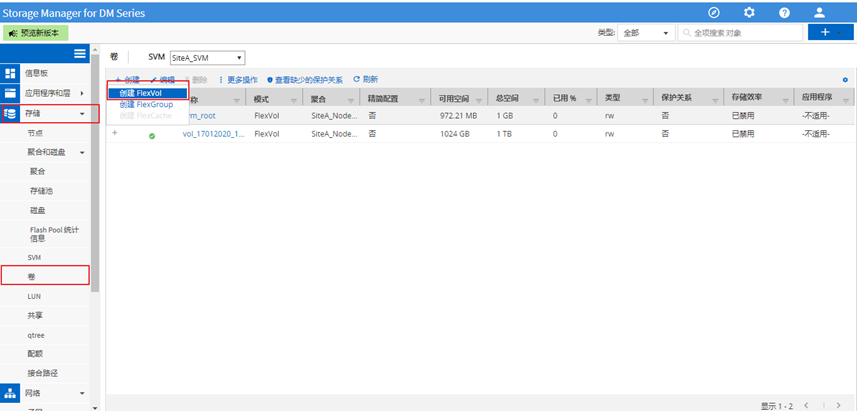Open the SVM SiteA_SVM dropdown
The image size is (857, 411).
pos(206,58)
